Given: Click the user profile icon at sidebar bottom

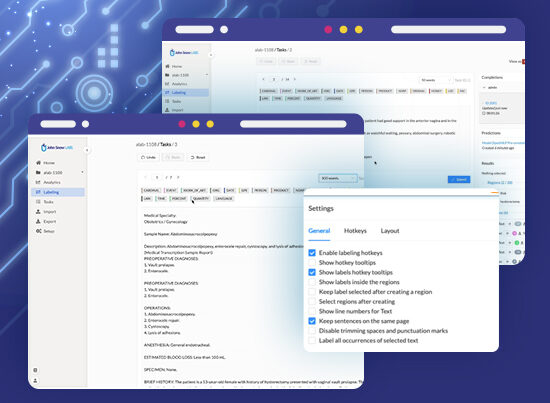Looking at the screenshot, I should click(35, 381).
